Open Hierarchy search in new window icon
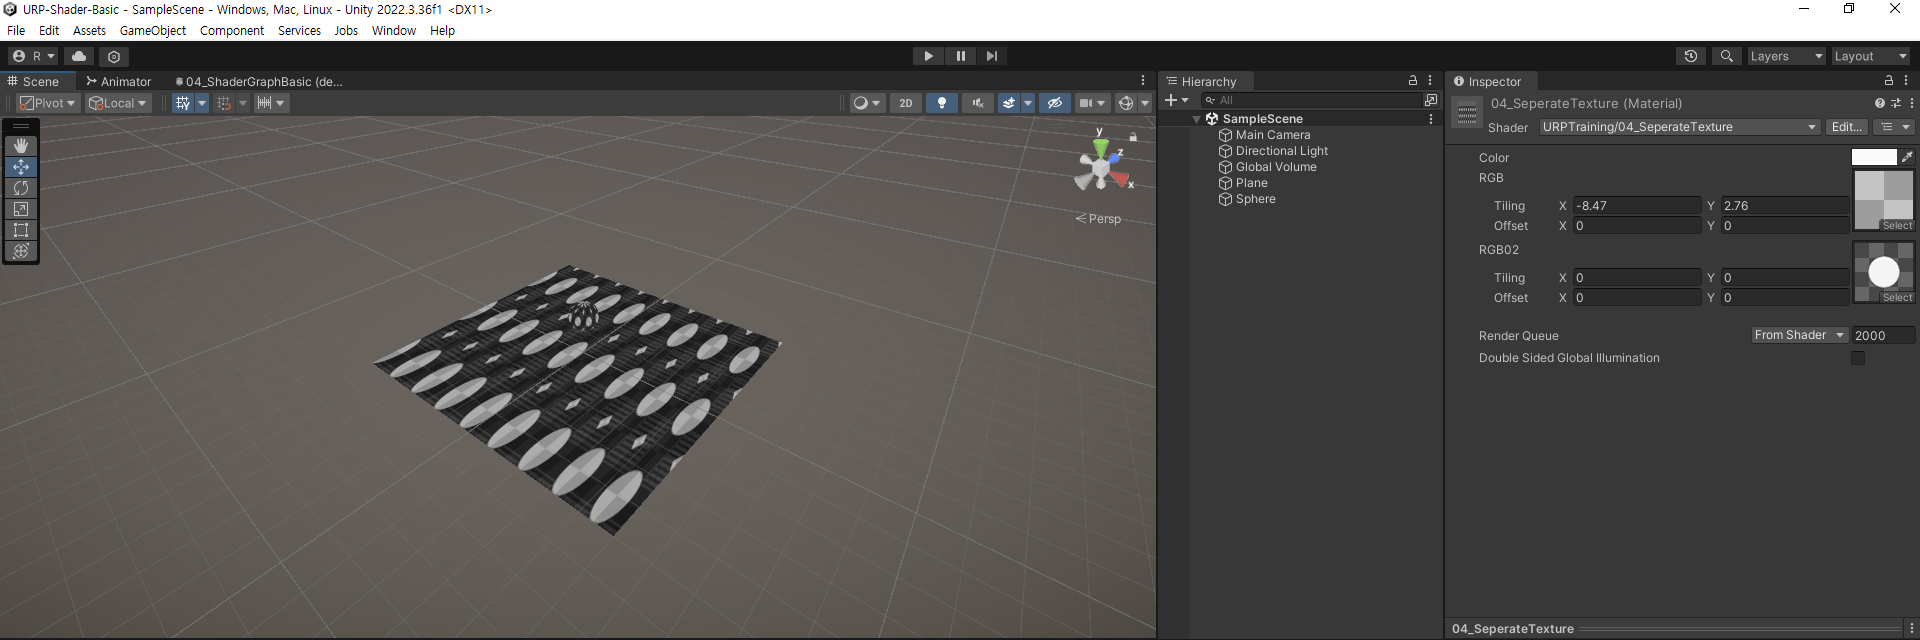 1431,100
